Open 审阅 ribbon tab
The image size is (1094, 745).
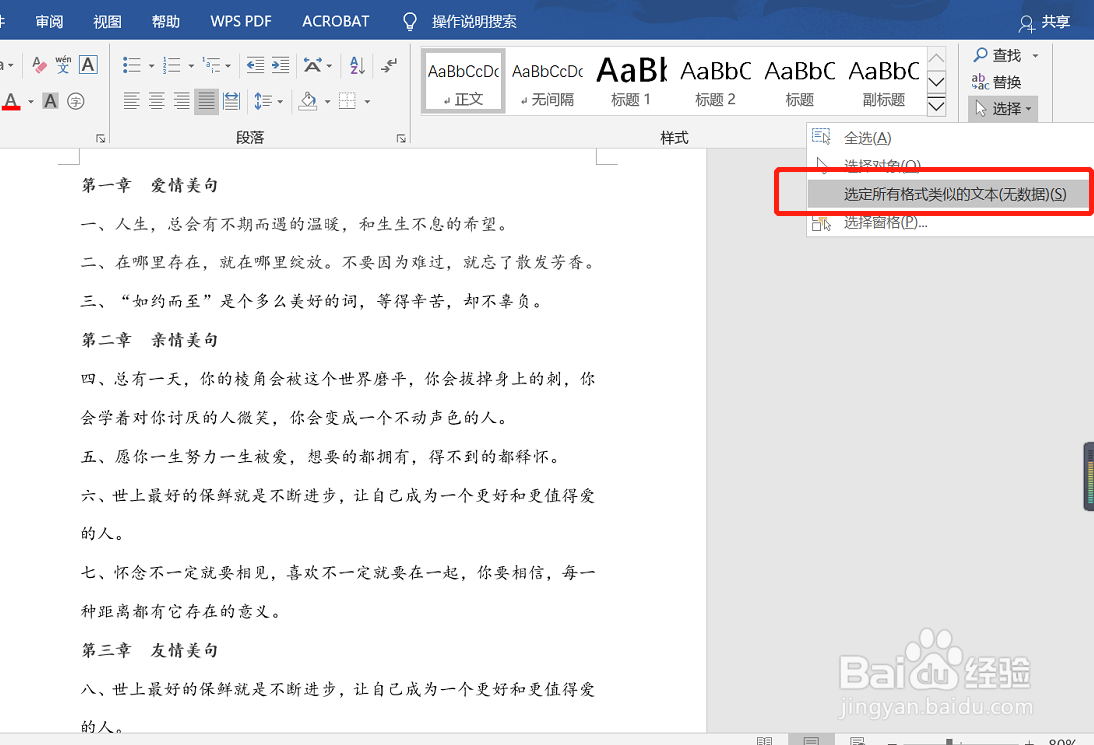49,22
